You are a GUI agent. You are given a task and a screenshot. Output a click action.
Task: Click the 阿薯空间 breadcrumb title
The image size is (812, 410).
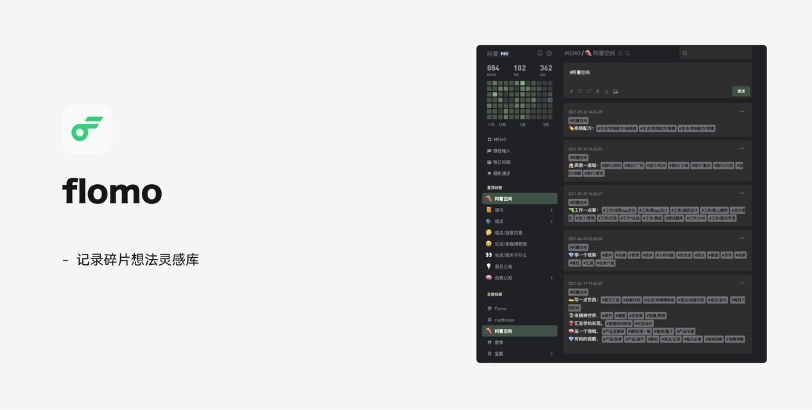pos(604,53)
